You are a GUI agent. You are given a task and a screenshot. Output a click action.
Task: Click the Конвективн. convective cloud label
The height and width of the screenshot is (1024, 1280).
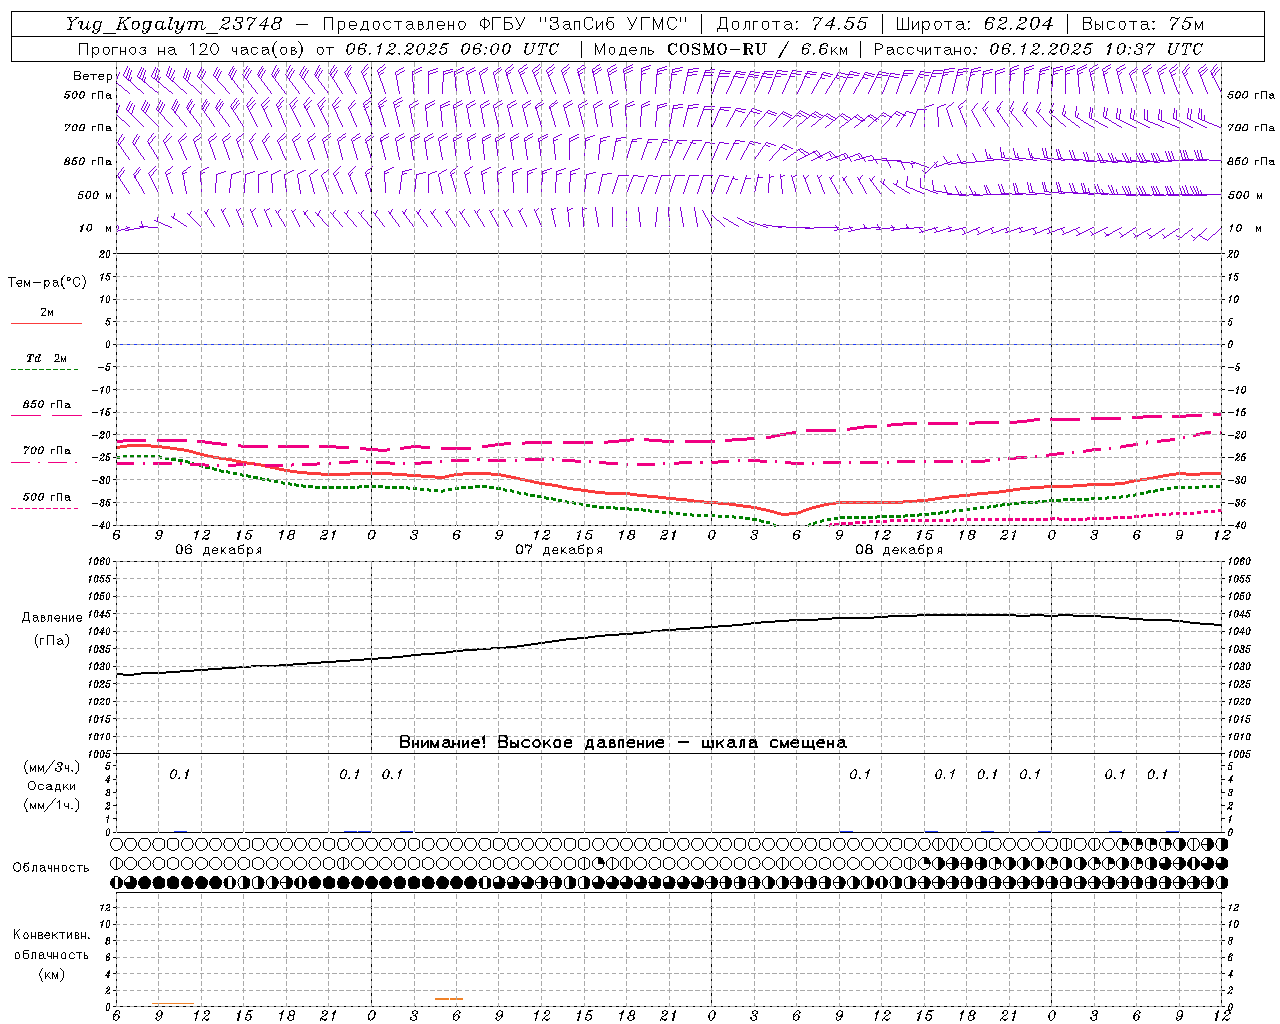(x=51, y=935)
